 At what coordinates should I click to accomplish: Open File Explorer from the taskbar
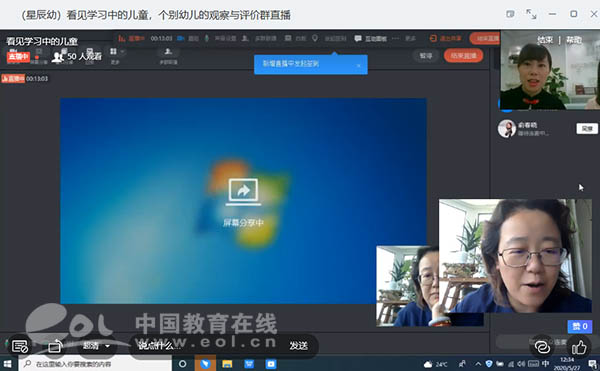pos(227,364)
